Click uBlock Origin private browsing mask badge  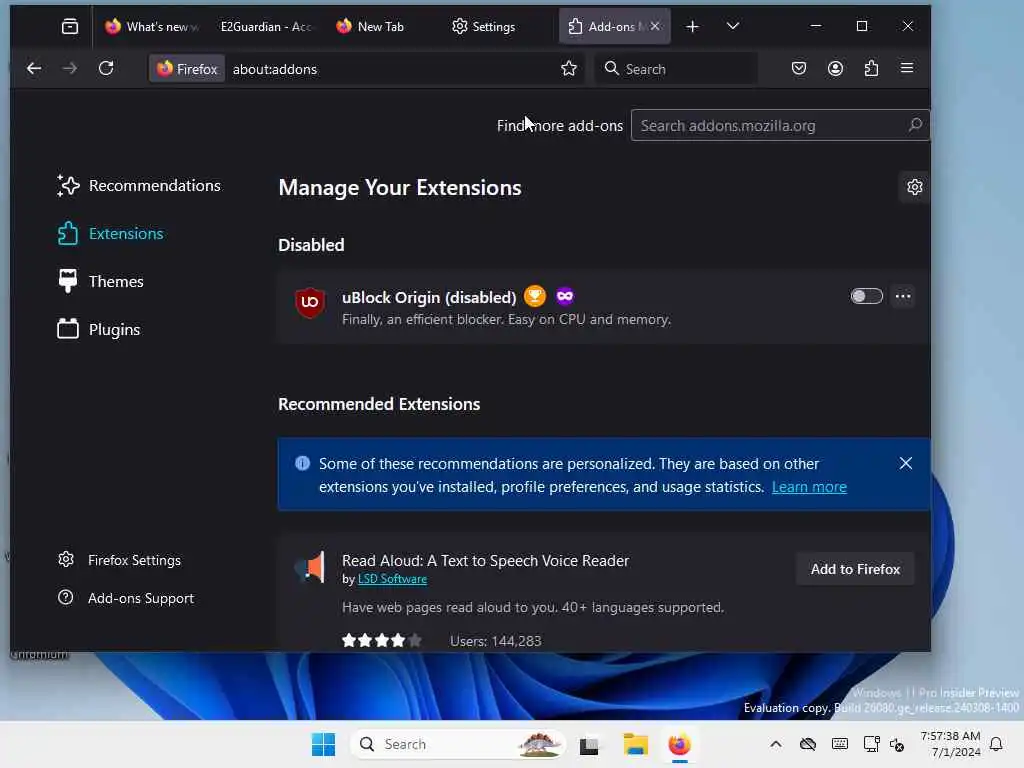565,296
